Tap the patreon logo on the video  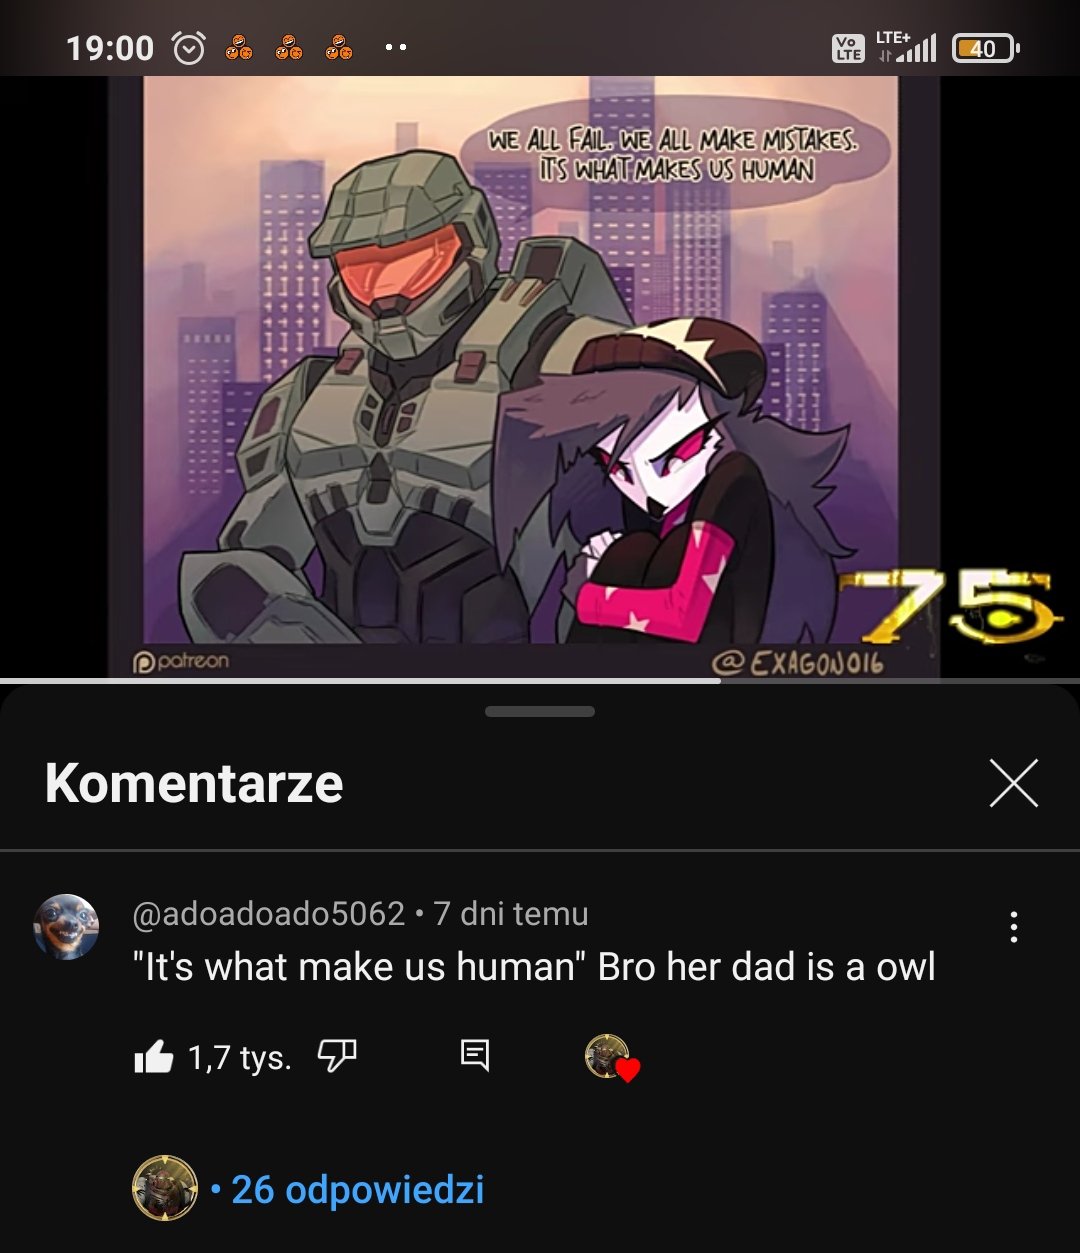point(181,661)
